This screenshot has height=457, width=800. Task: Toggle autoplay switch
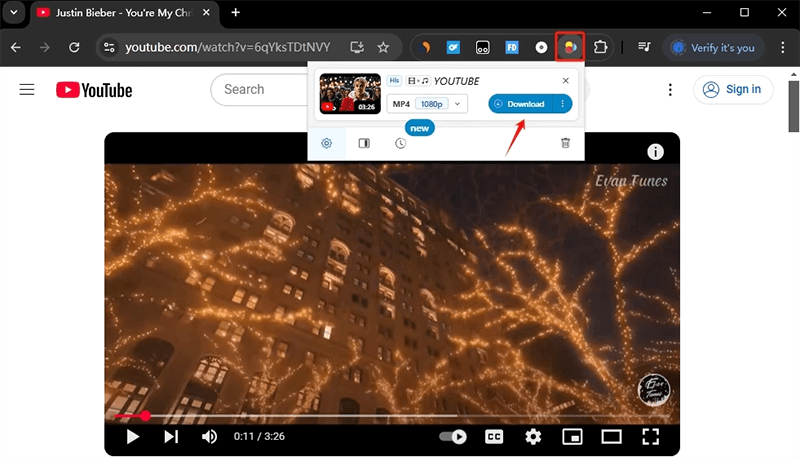click(453, 437)
